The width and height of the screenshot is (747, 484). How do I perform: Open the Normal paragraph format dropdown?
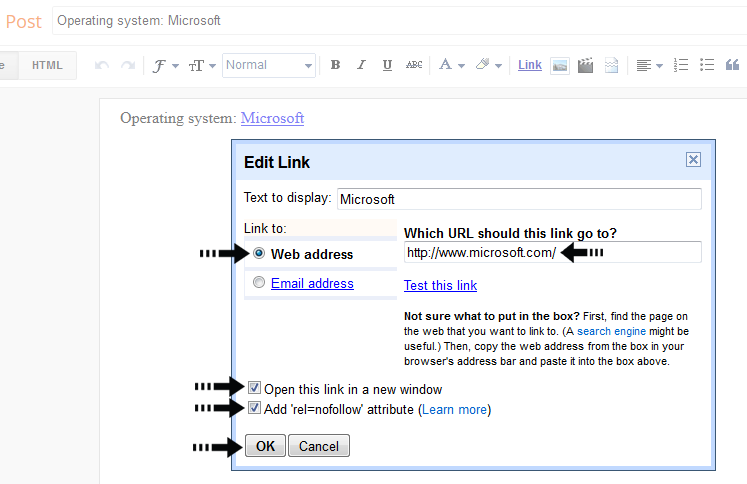(269, 65)
